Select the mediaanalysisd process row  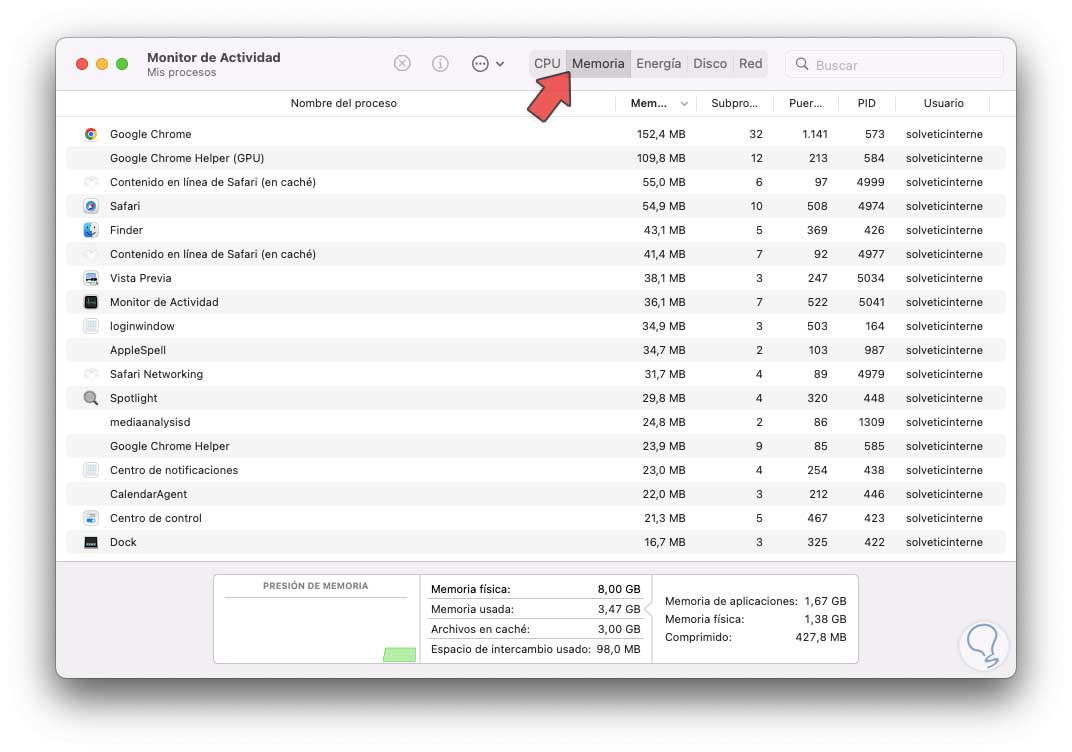536,422
